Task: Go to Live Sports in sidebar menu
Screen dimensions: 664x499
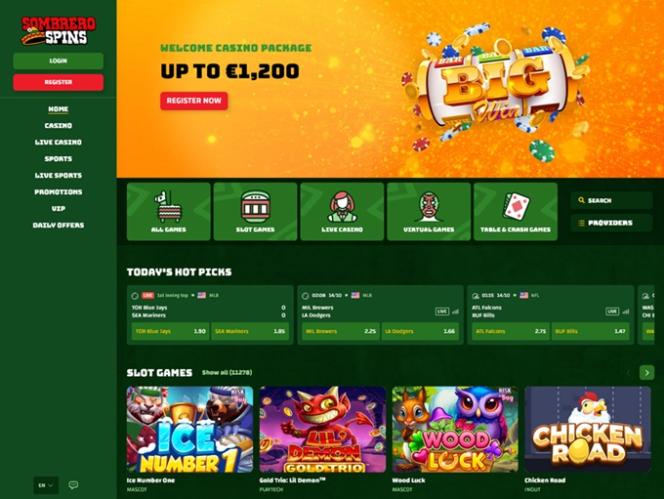Action: tap(58, 175)
